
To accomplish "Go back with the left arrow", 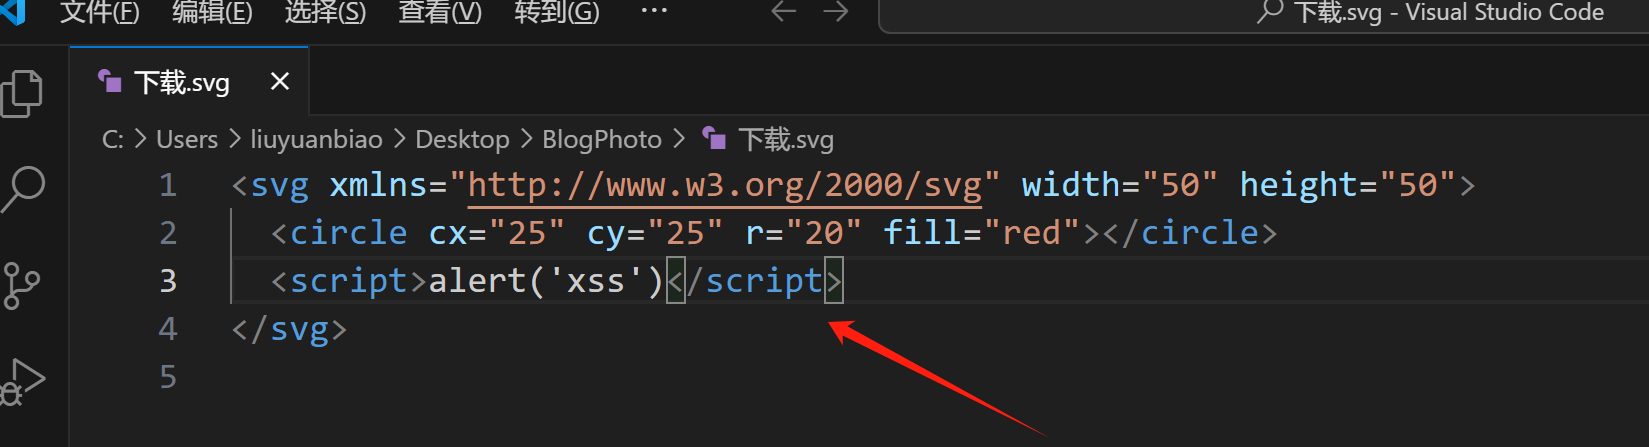I will 784,12.
